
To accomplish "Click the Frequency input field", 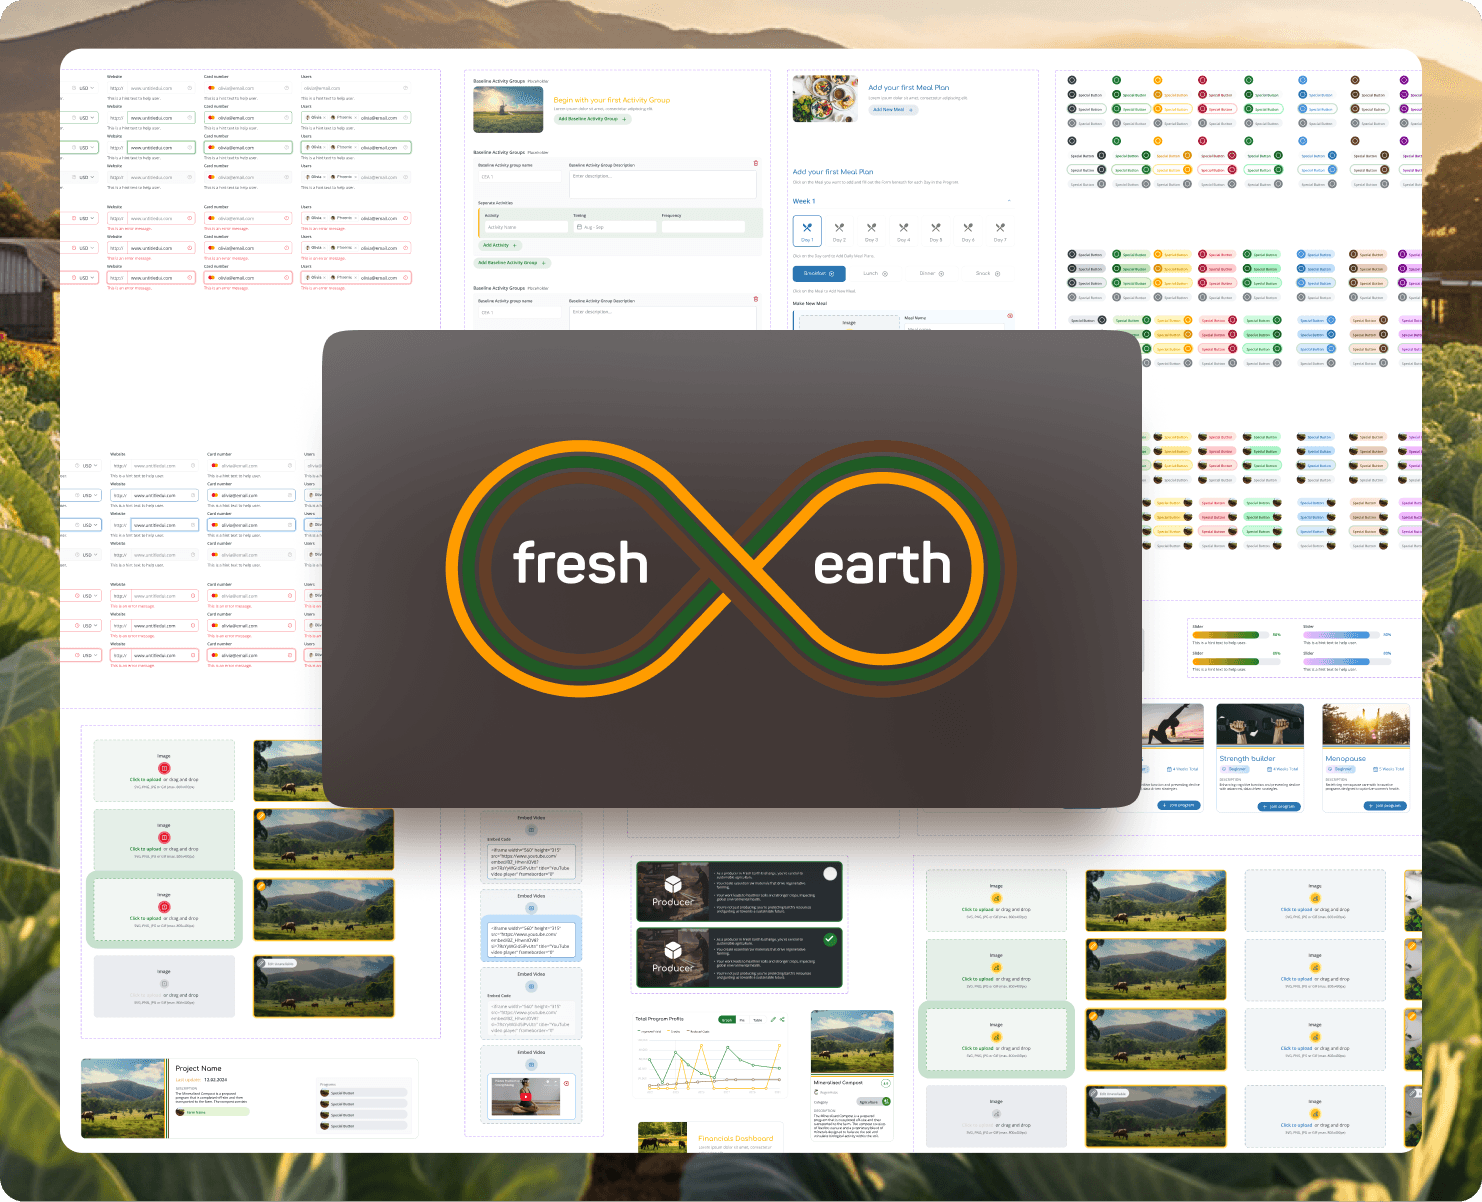I will [x=702, y=227].
